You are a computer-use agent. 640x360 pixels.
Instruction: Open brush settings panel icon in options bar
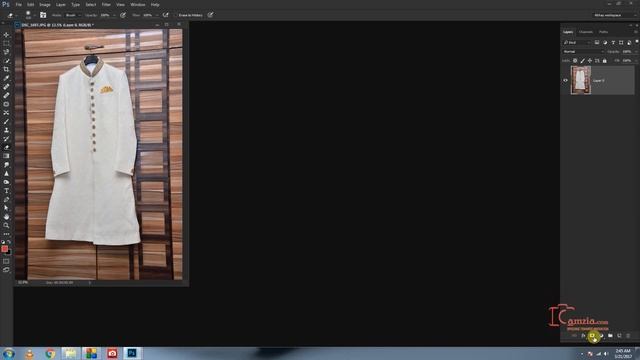(x=43, y=15)
